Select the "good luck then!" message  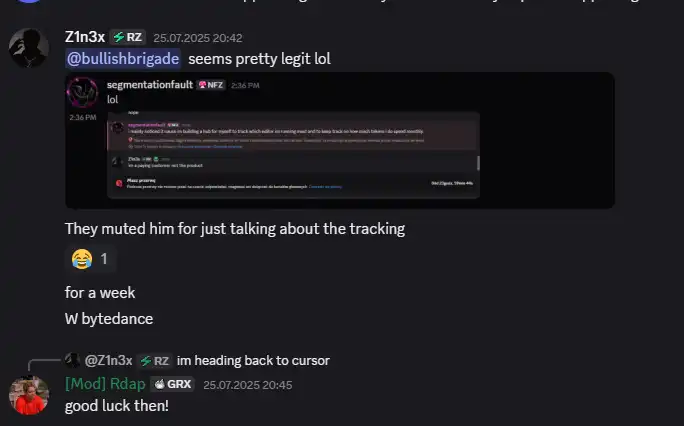tap(117, 406)
